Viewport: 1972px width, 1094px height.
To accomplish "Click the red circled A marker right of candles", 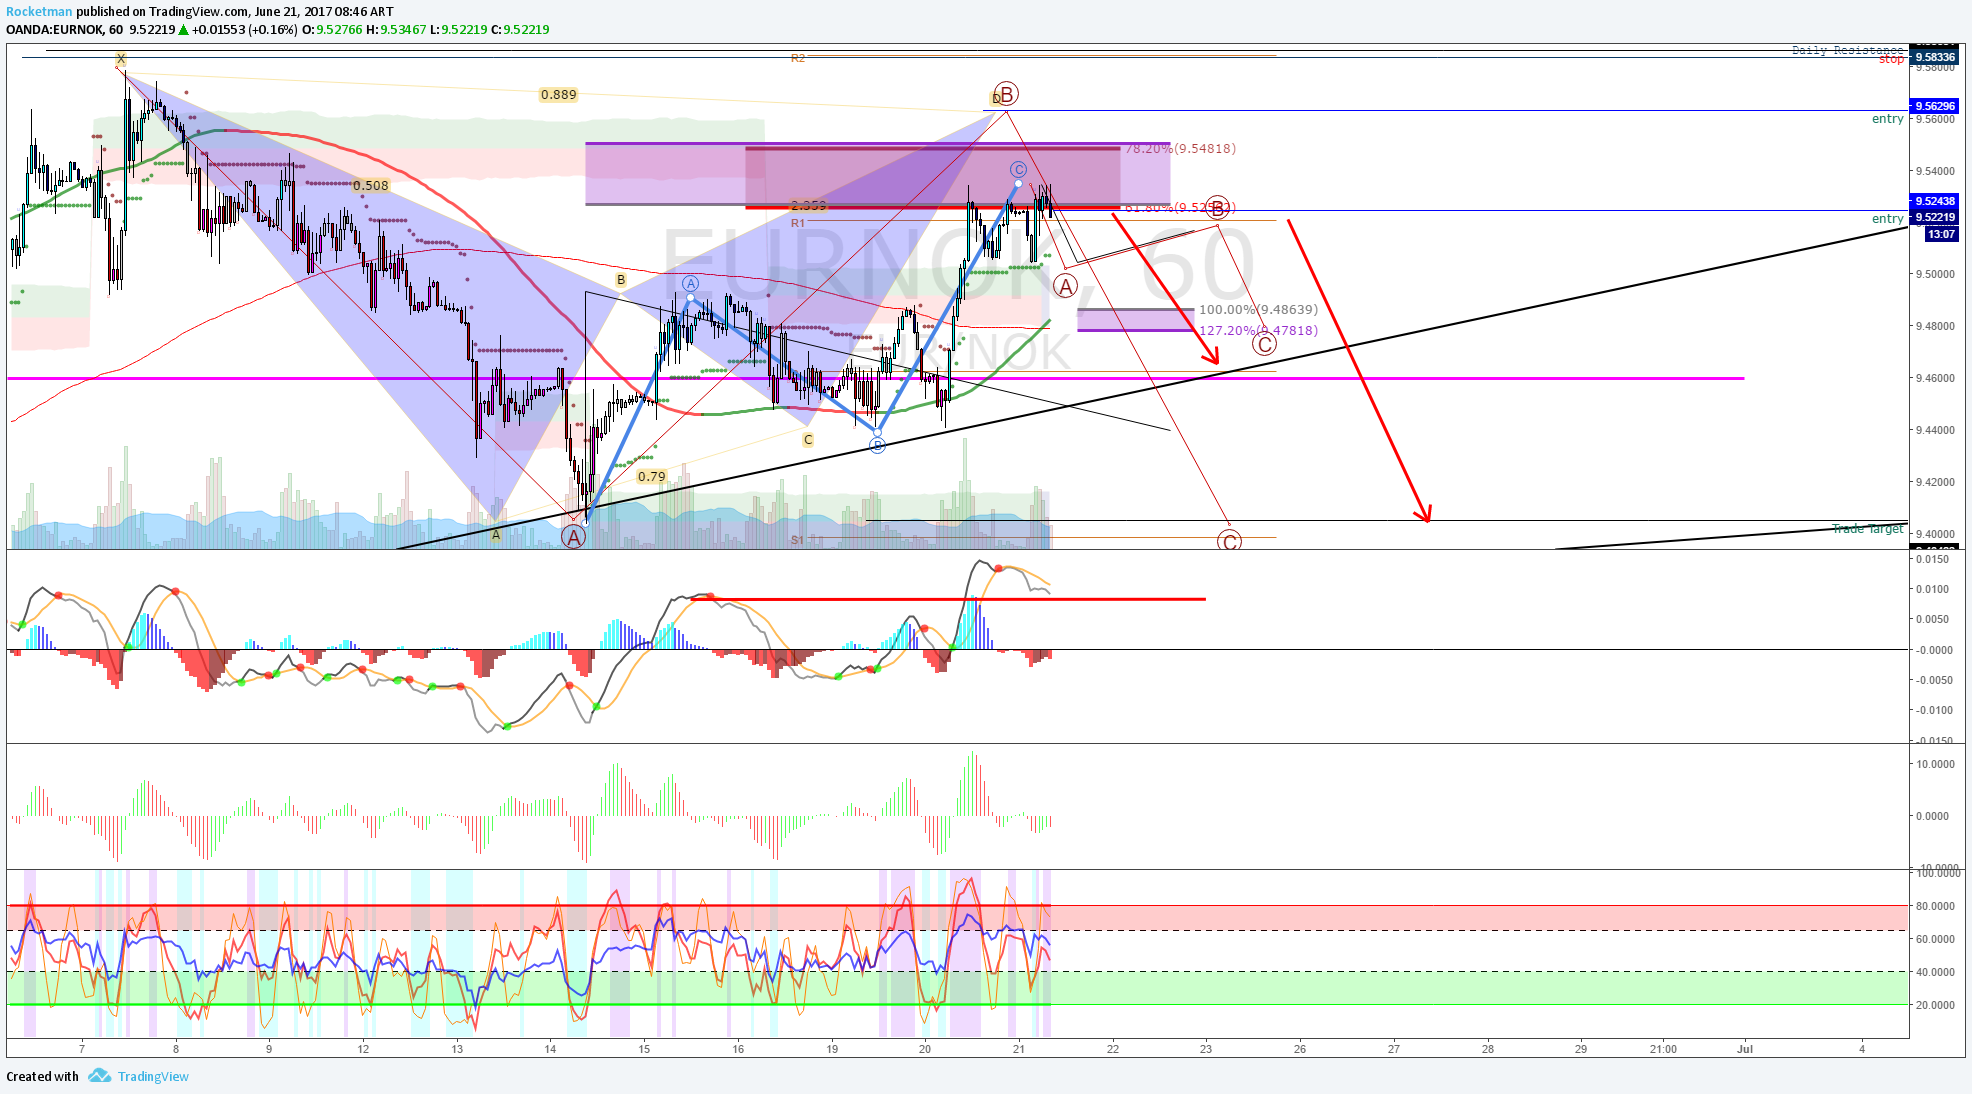I will [1065, 287].
